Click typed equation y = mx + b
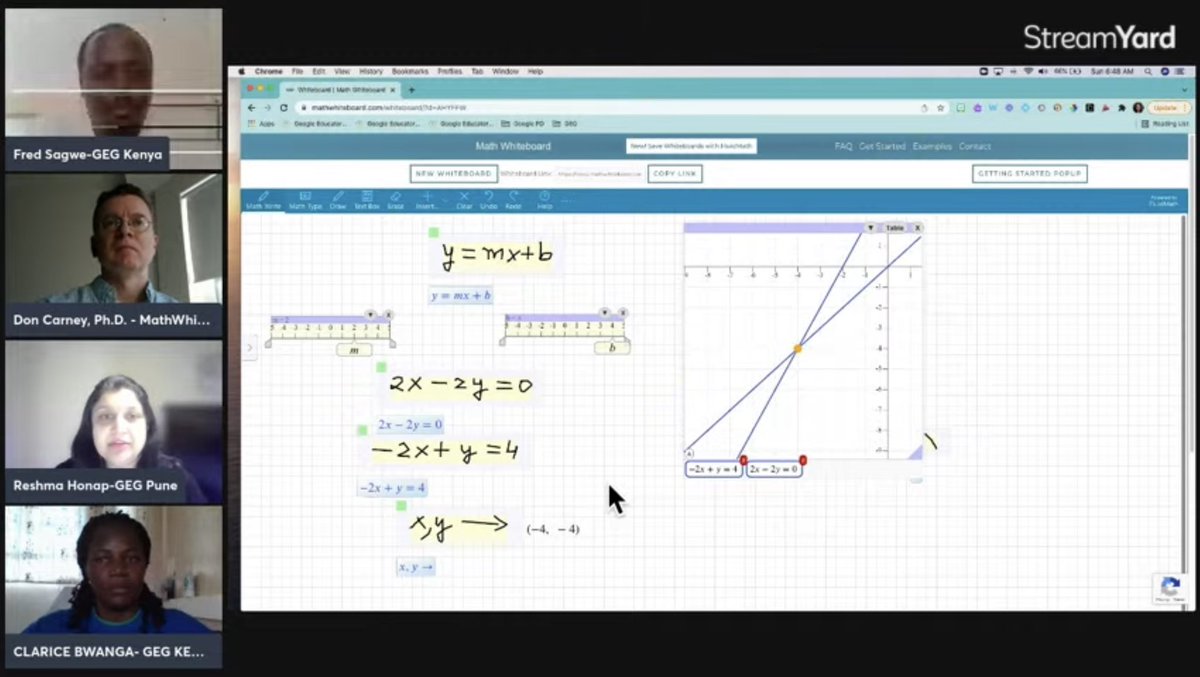 click(461, 296)
